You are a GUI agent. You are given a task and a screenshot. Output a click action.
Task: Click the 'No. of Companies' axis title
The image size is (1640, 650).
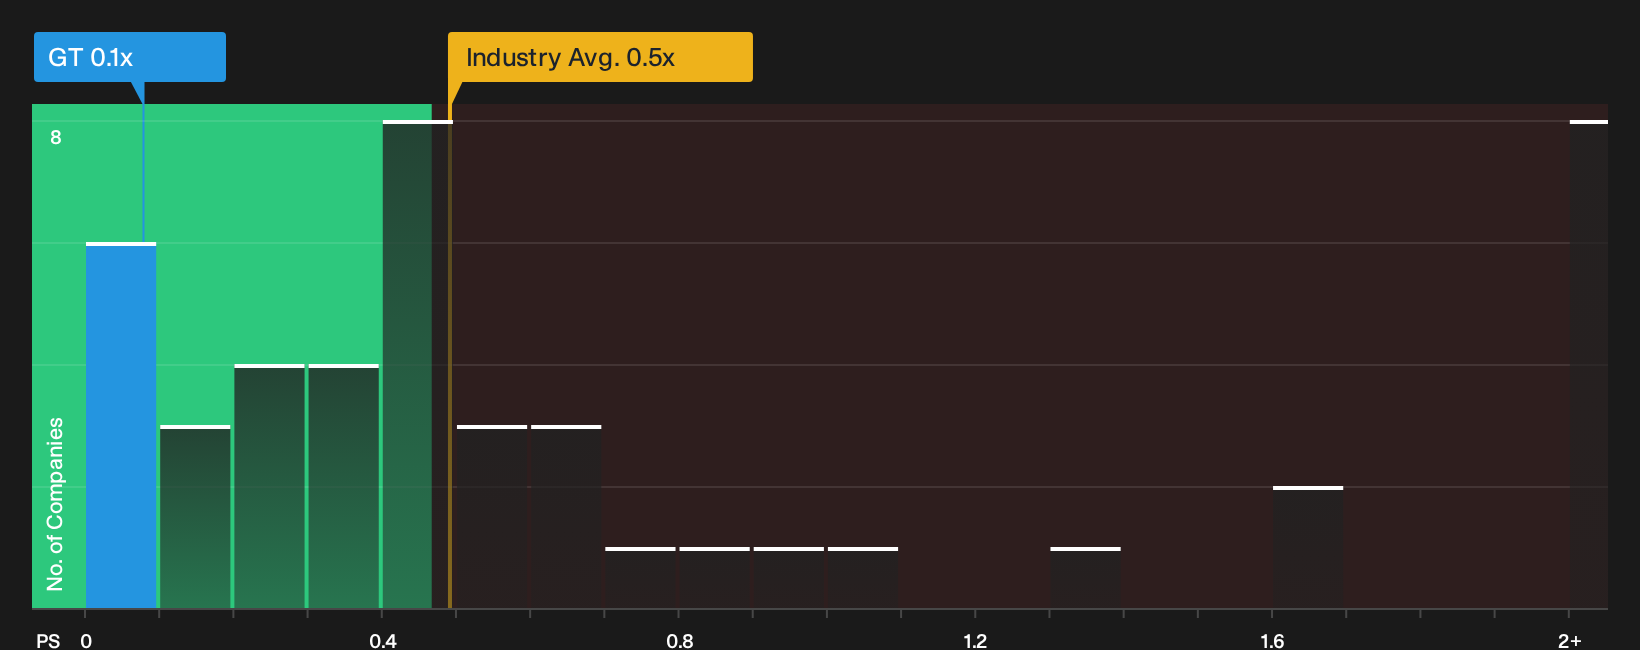tap(55, 503)
